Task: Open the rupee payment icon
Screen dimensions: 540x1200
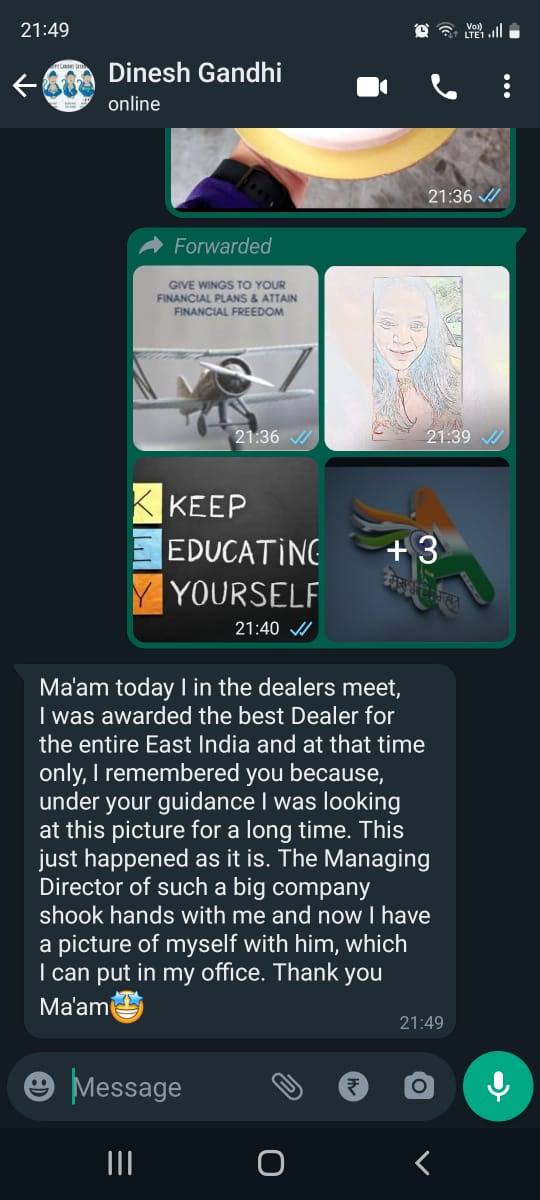Action: (353, 1086)
